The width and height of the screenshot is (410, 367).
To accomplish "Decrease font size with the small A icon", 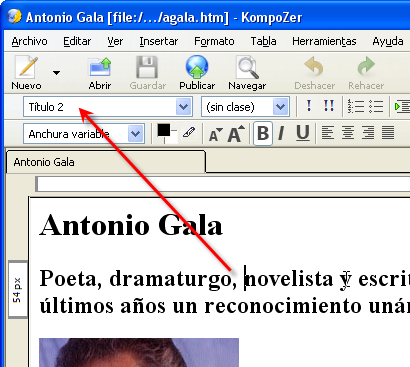I will click(215, 135).
